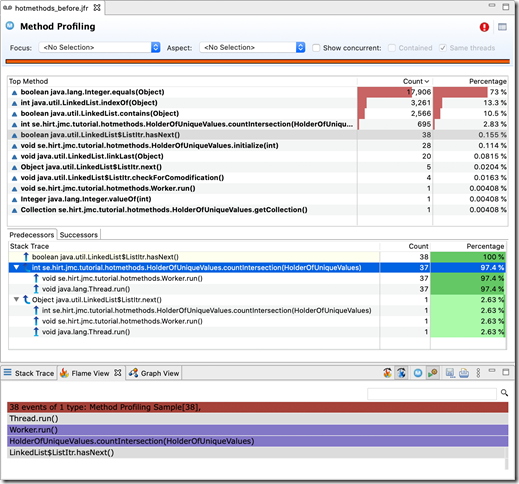
Task: Click the Worker.run() flame graph bar
Action: pos(258,430)
